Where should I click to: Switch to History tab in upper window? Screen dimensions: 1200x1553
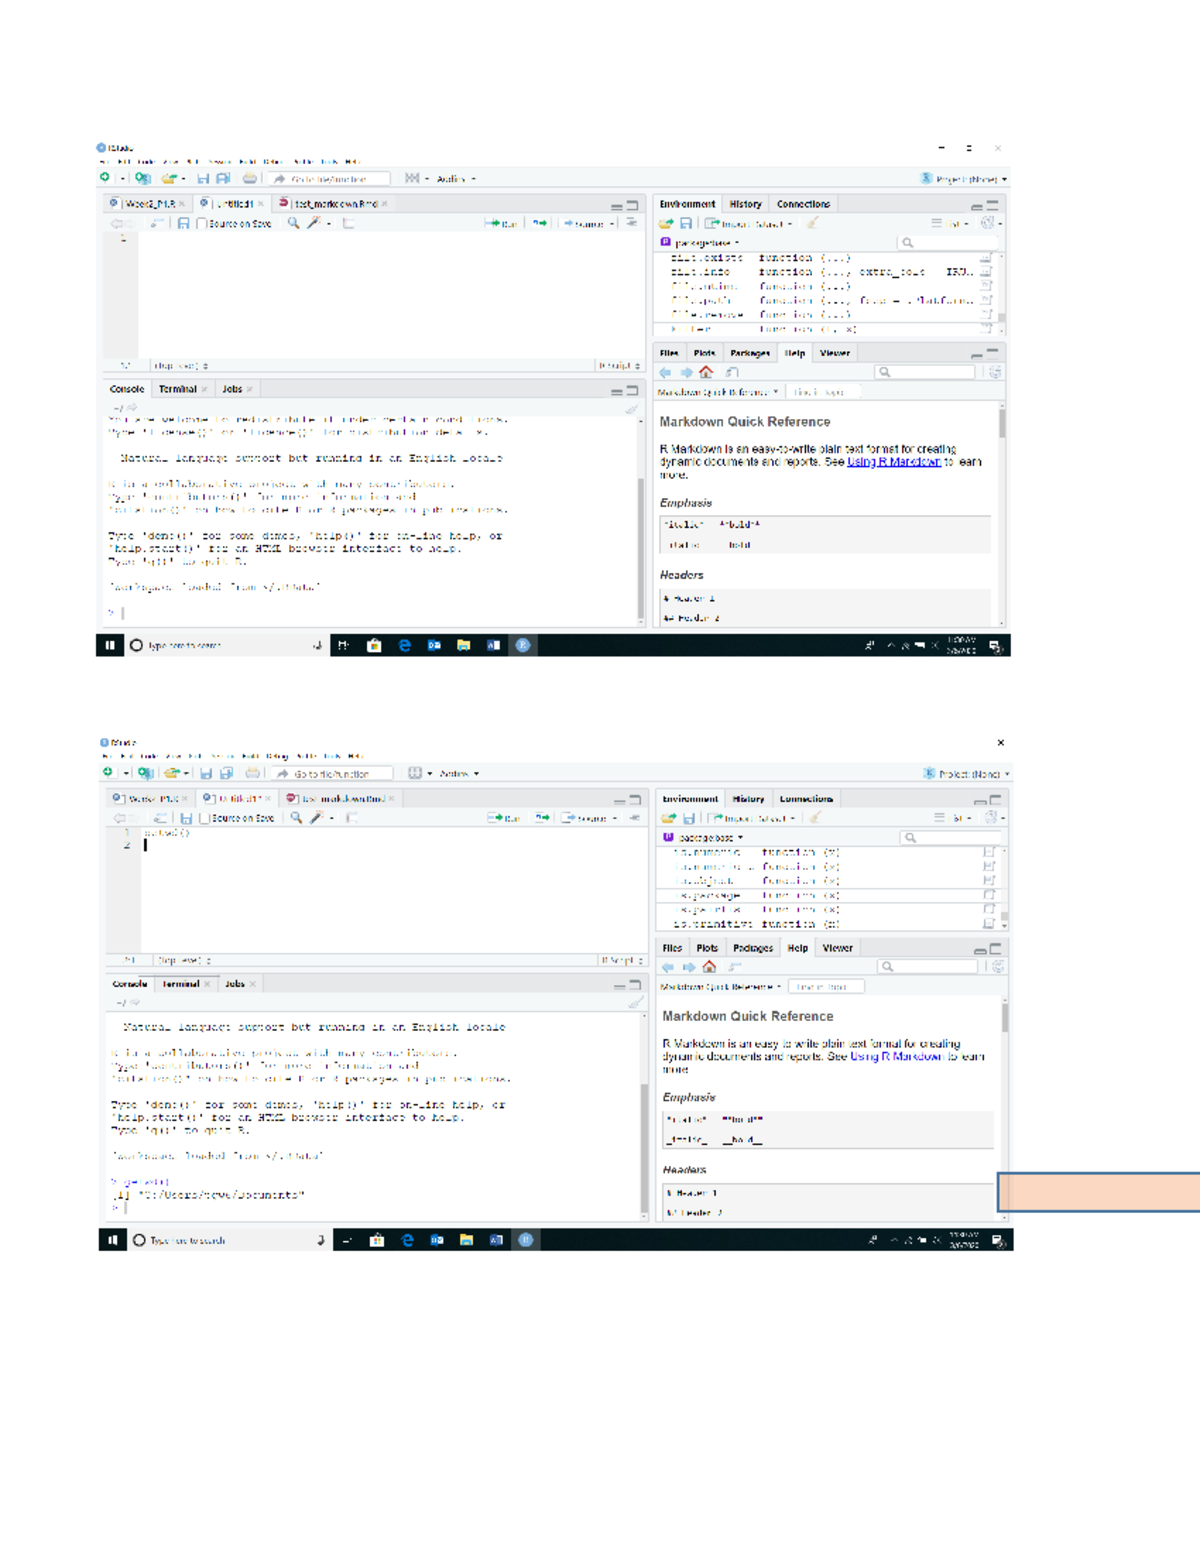[745, 204]
